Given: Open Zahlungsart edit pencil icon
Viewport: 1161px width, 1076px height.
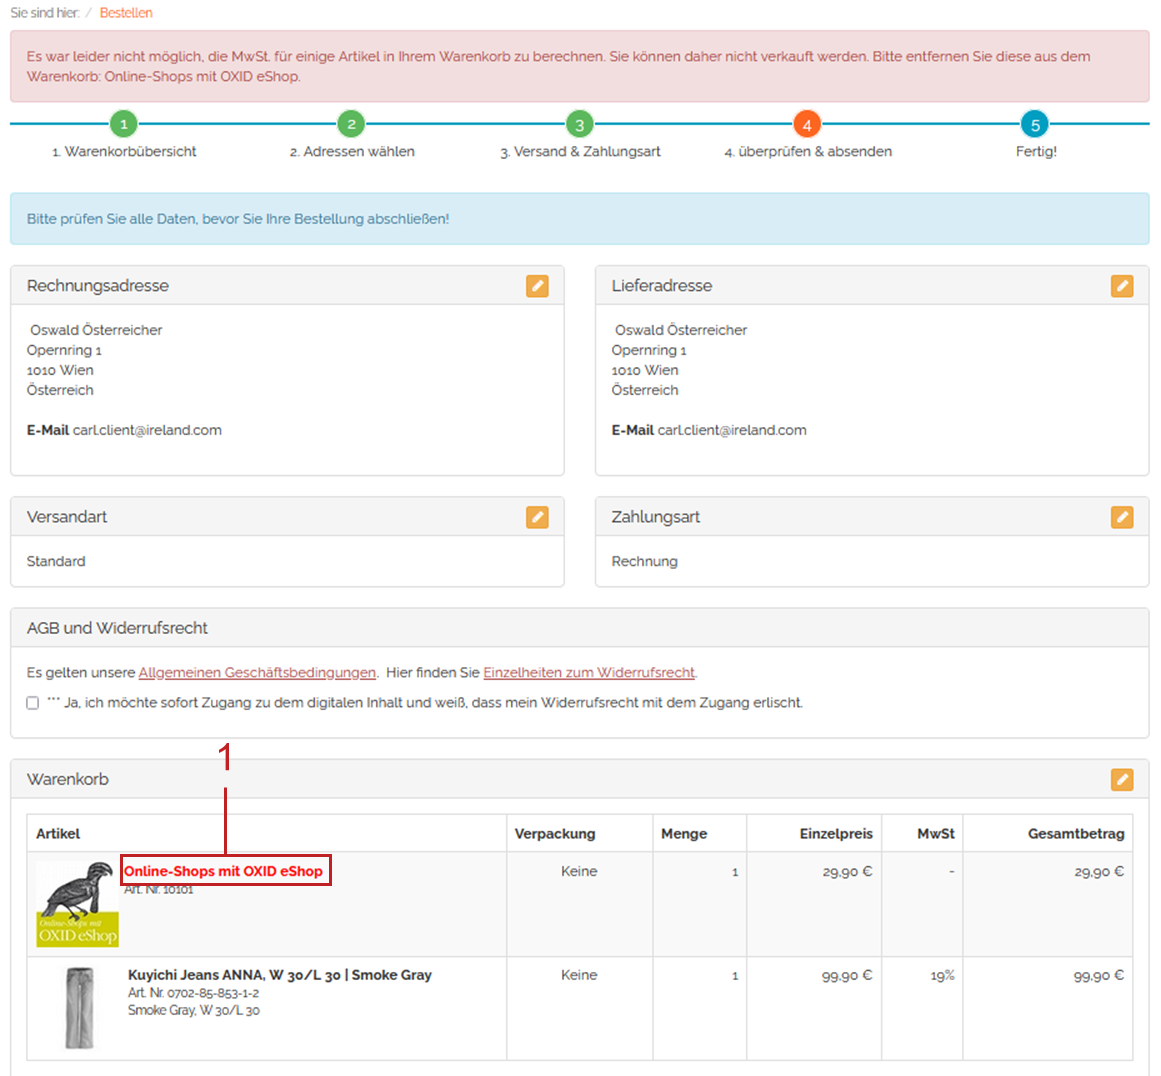Looking at the screenshot, I should pyautogui.click(x=1122, y=517).
